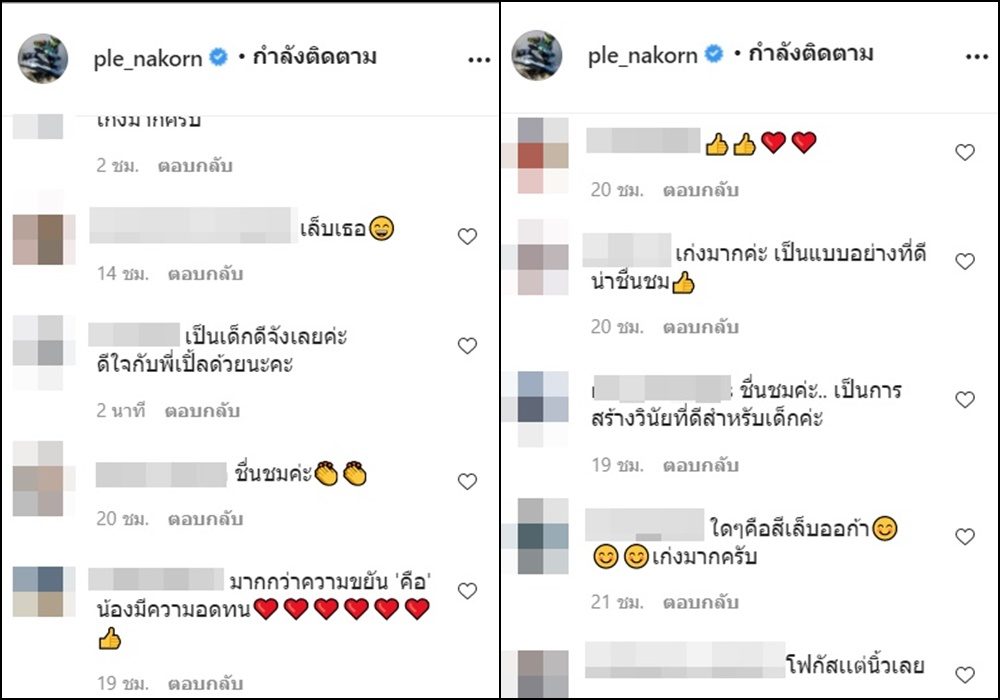Like the โฟกัสแต่นิ้วเลย comment
This screenshot has height=700, width=1000.
pyautogui.click(x=965, y=674)
